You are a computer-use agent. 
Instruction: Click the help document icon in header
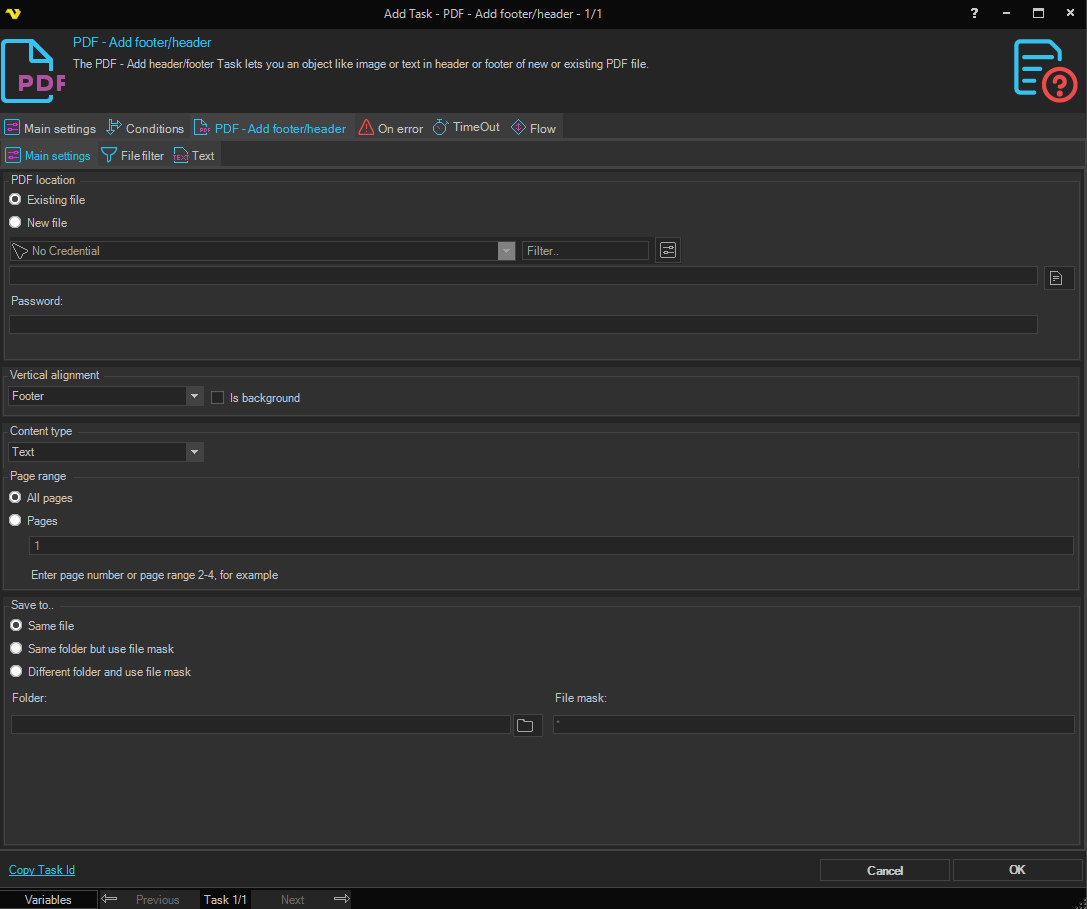click(1045, 70)
